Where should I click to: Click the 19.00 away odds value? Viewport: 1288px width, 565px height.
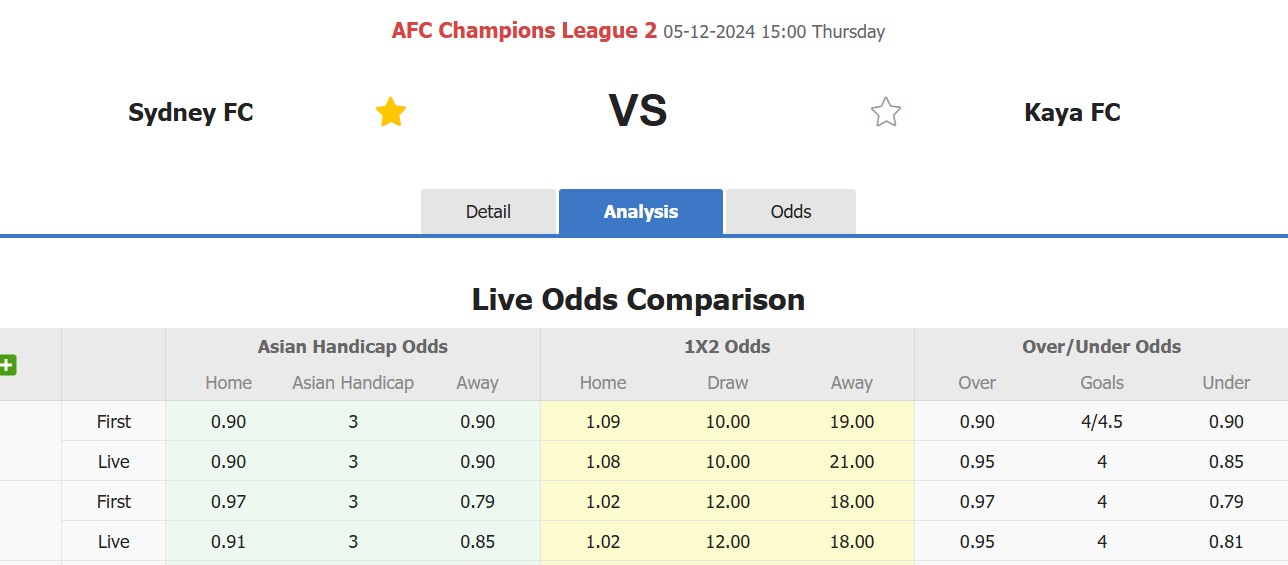[x=852, y=421]
